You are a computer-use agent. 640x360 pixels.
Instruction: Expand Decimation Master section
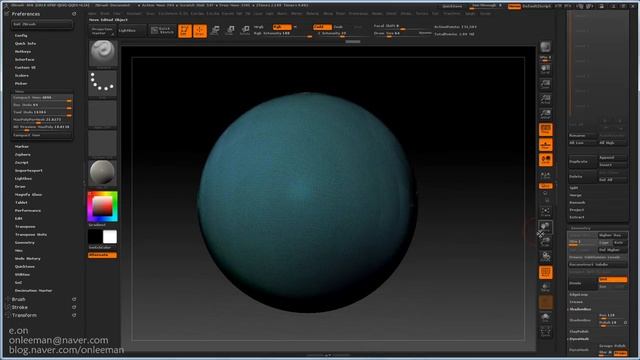(x=33, y=291)
